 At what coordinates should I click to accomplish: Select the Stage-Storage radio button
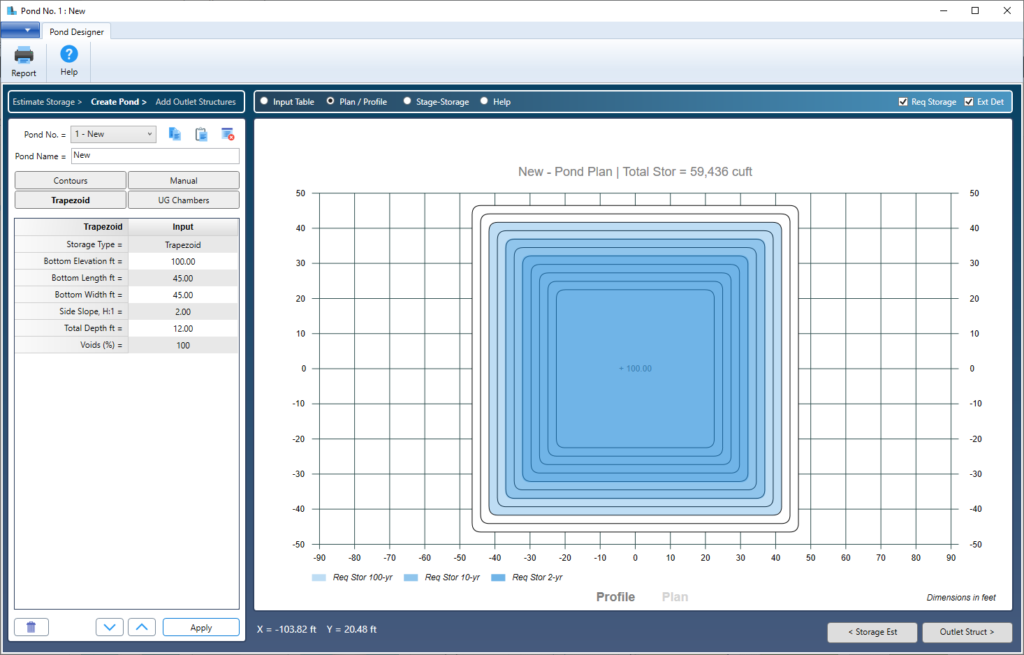point(408,101)
